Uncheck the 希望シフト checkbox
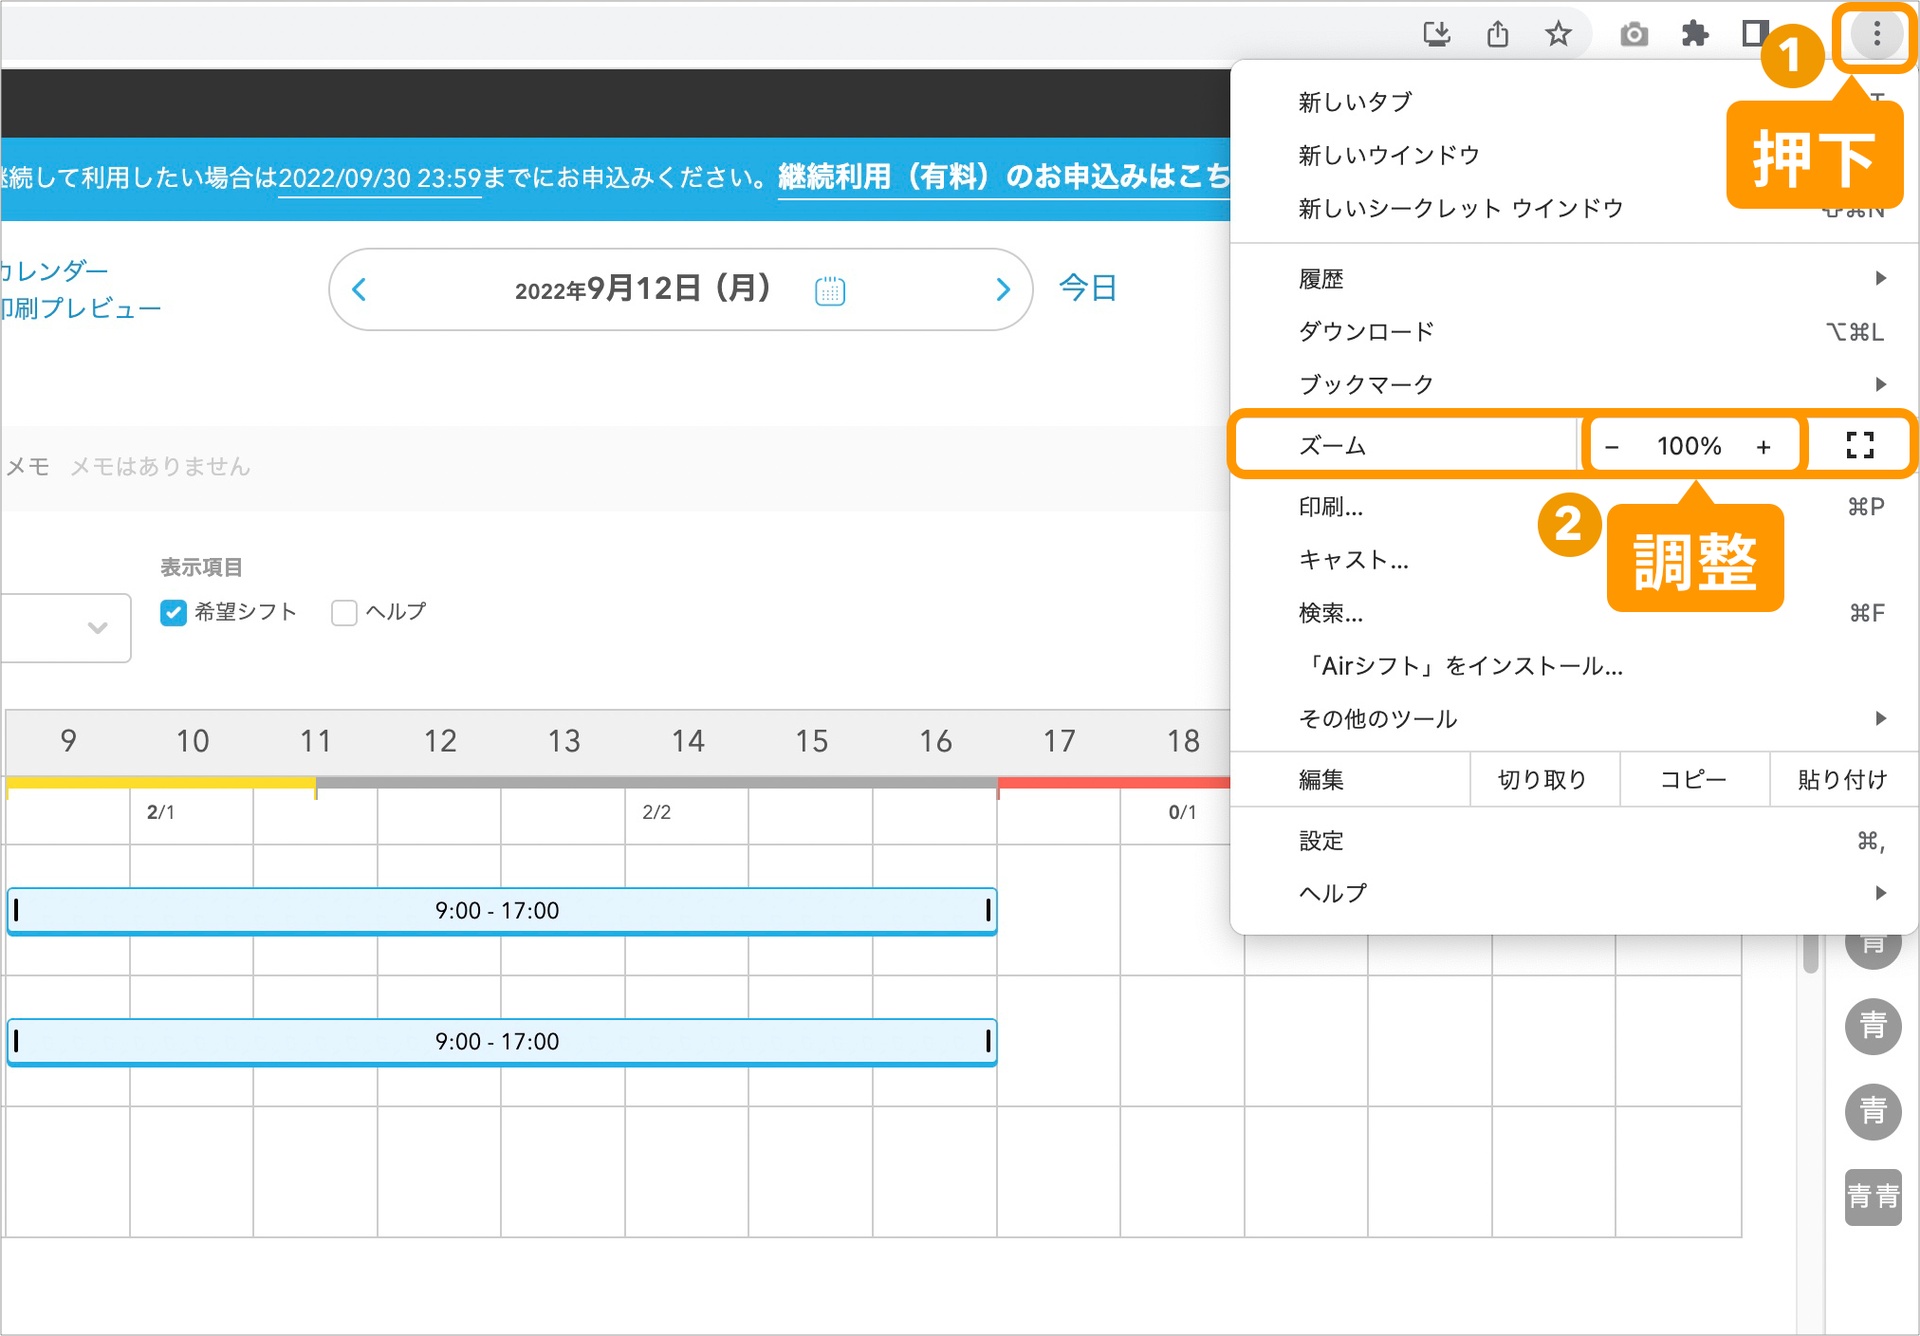Viewport: 1920px width, 1336px height. [x=173, y=612]
